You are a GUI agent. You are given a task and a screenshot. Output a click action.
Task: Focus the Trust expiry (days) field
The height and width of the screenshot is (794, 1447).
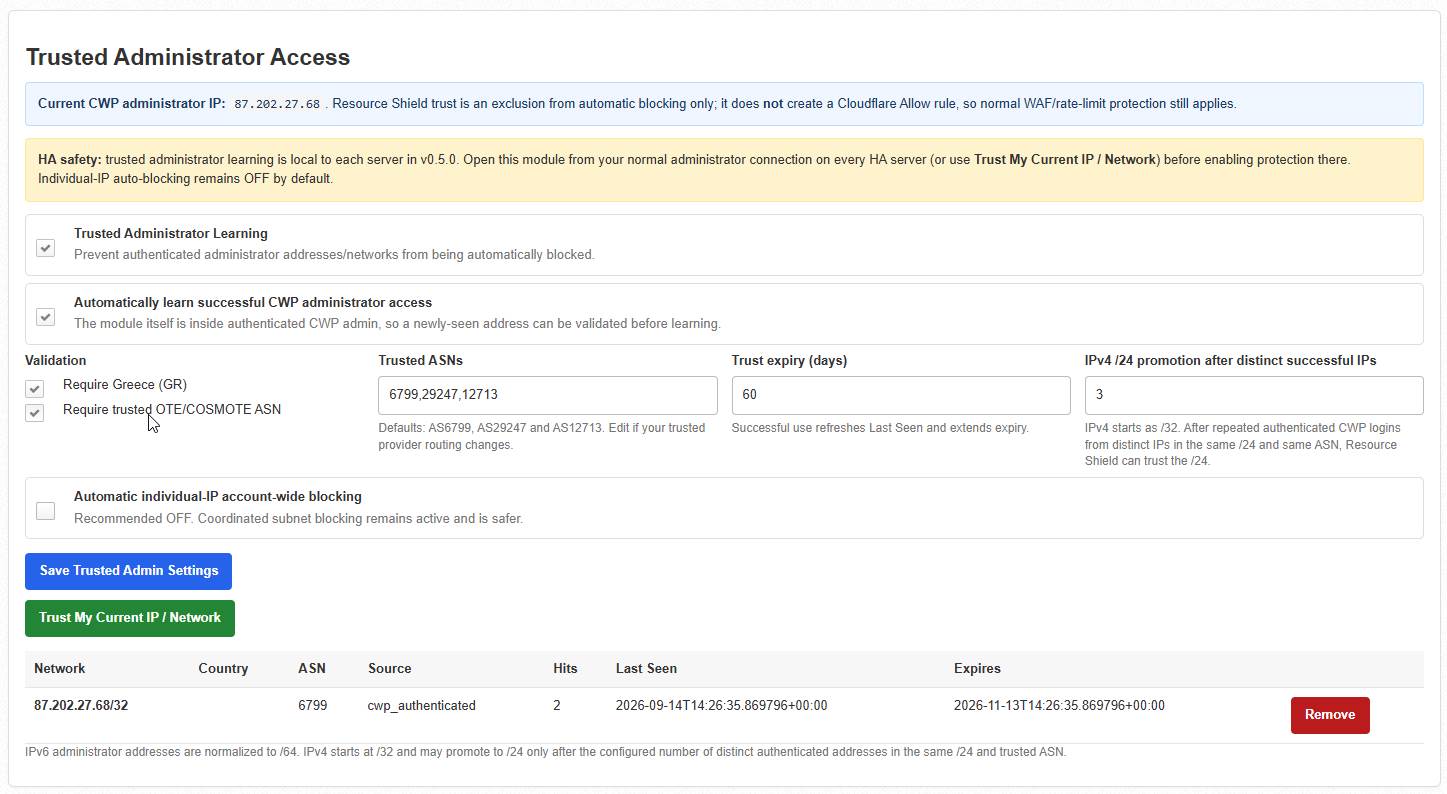[x=901, y=395]
